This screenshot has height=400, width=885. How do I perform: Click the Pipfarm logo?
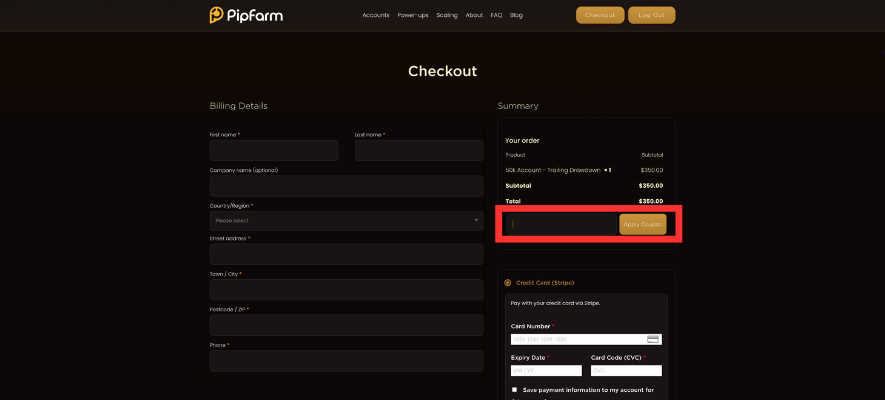242,15
